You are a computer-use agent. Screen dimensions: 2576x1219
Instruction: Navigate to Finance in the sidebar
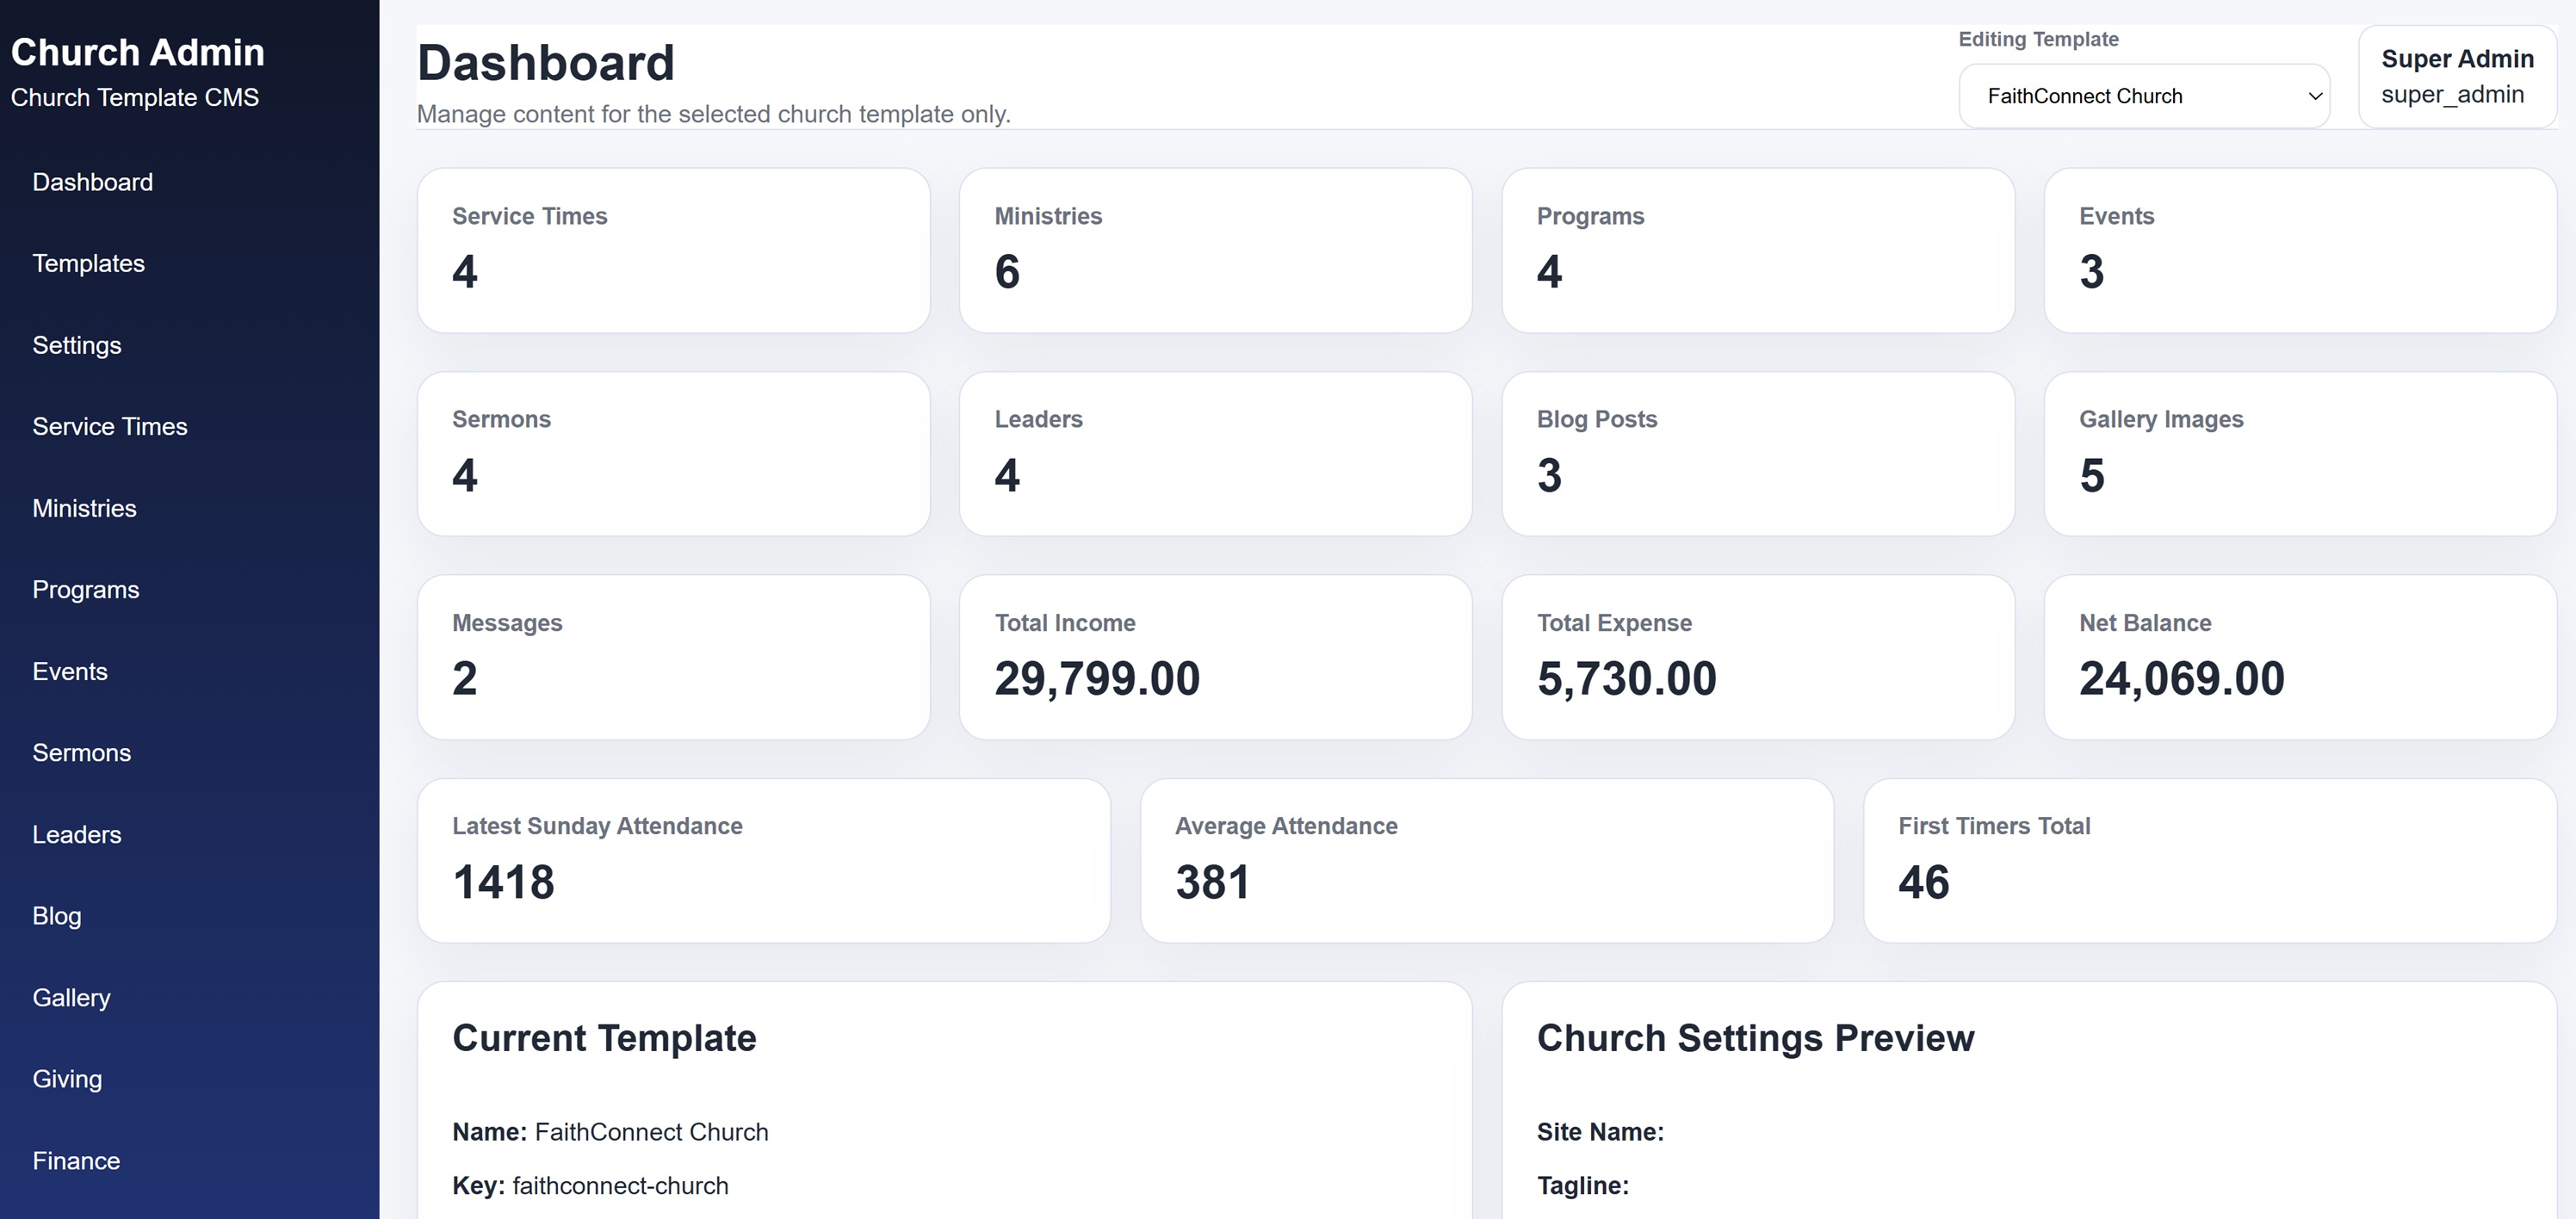click(76, 1160)
